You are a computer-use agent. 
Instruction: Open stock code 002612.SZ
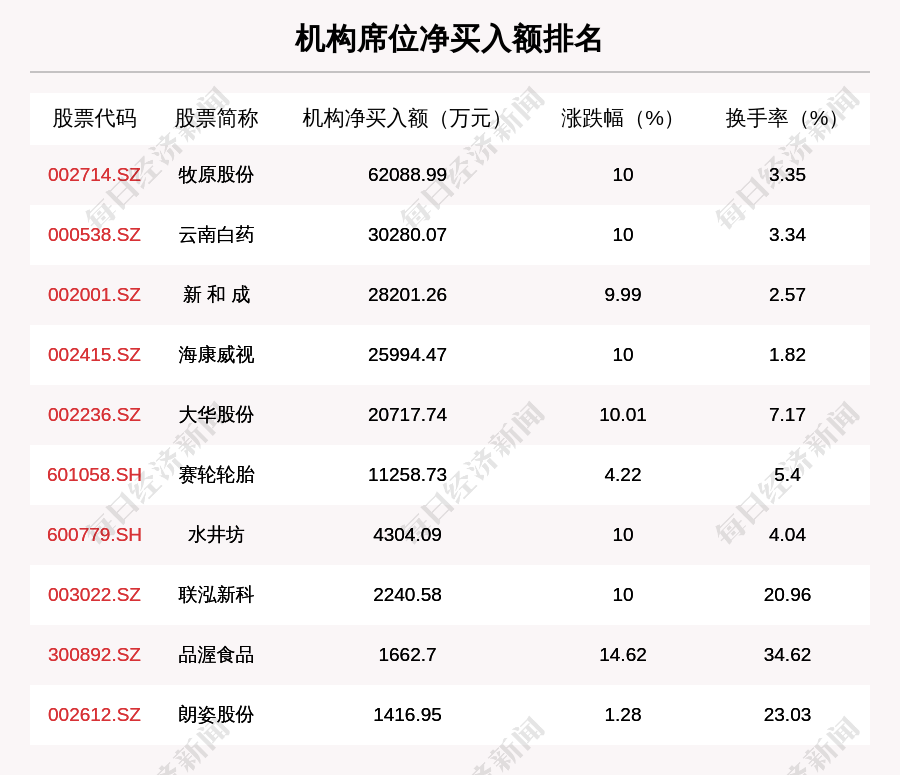(95, 715)
